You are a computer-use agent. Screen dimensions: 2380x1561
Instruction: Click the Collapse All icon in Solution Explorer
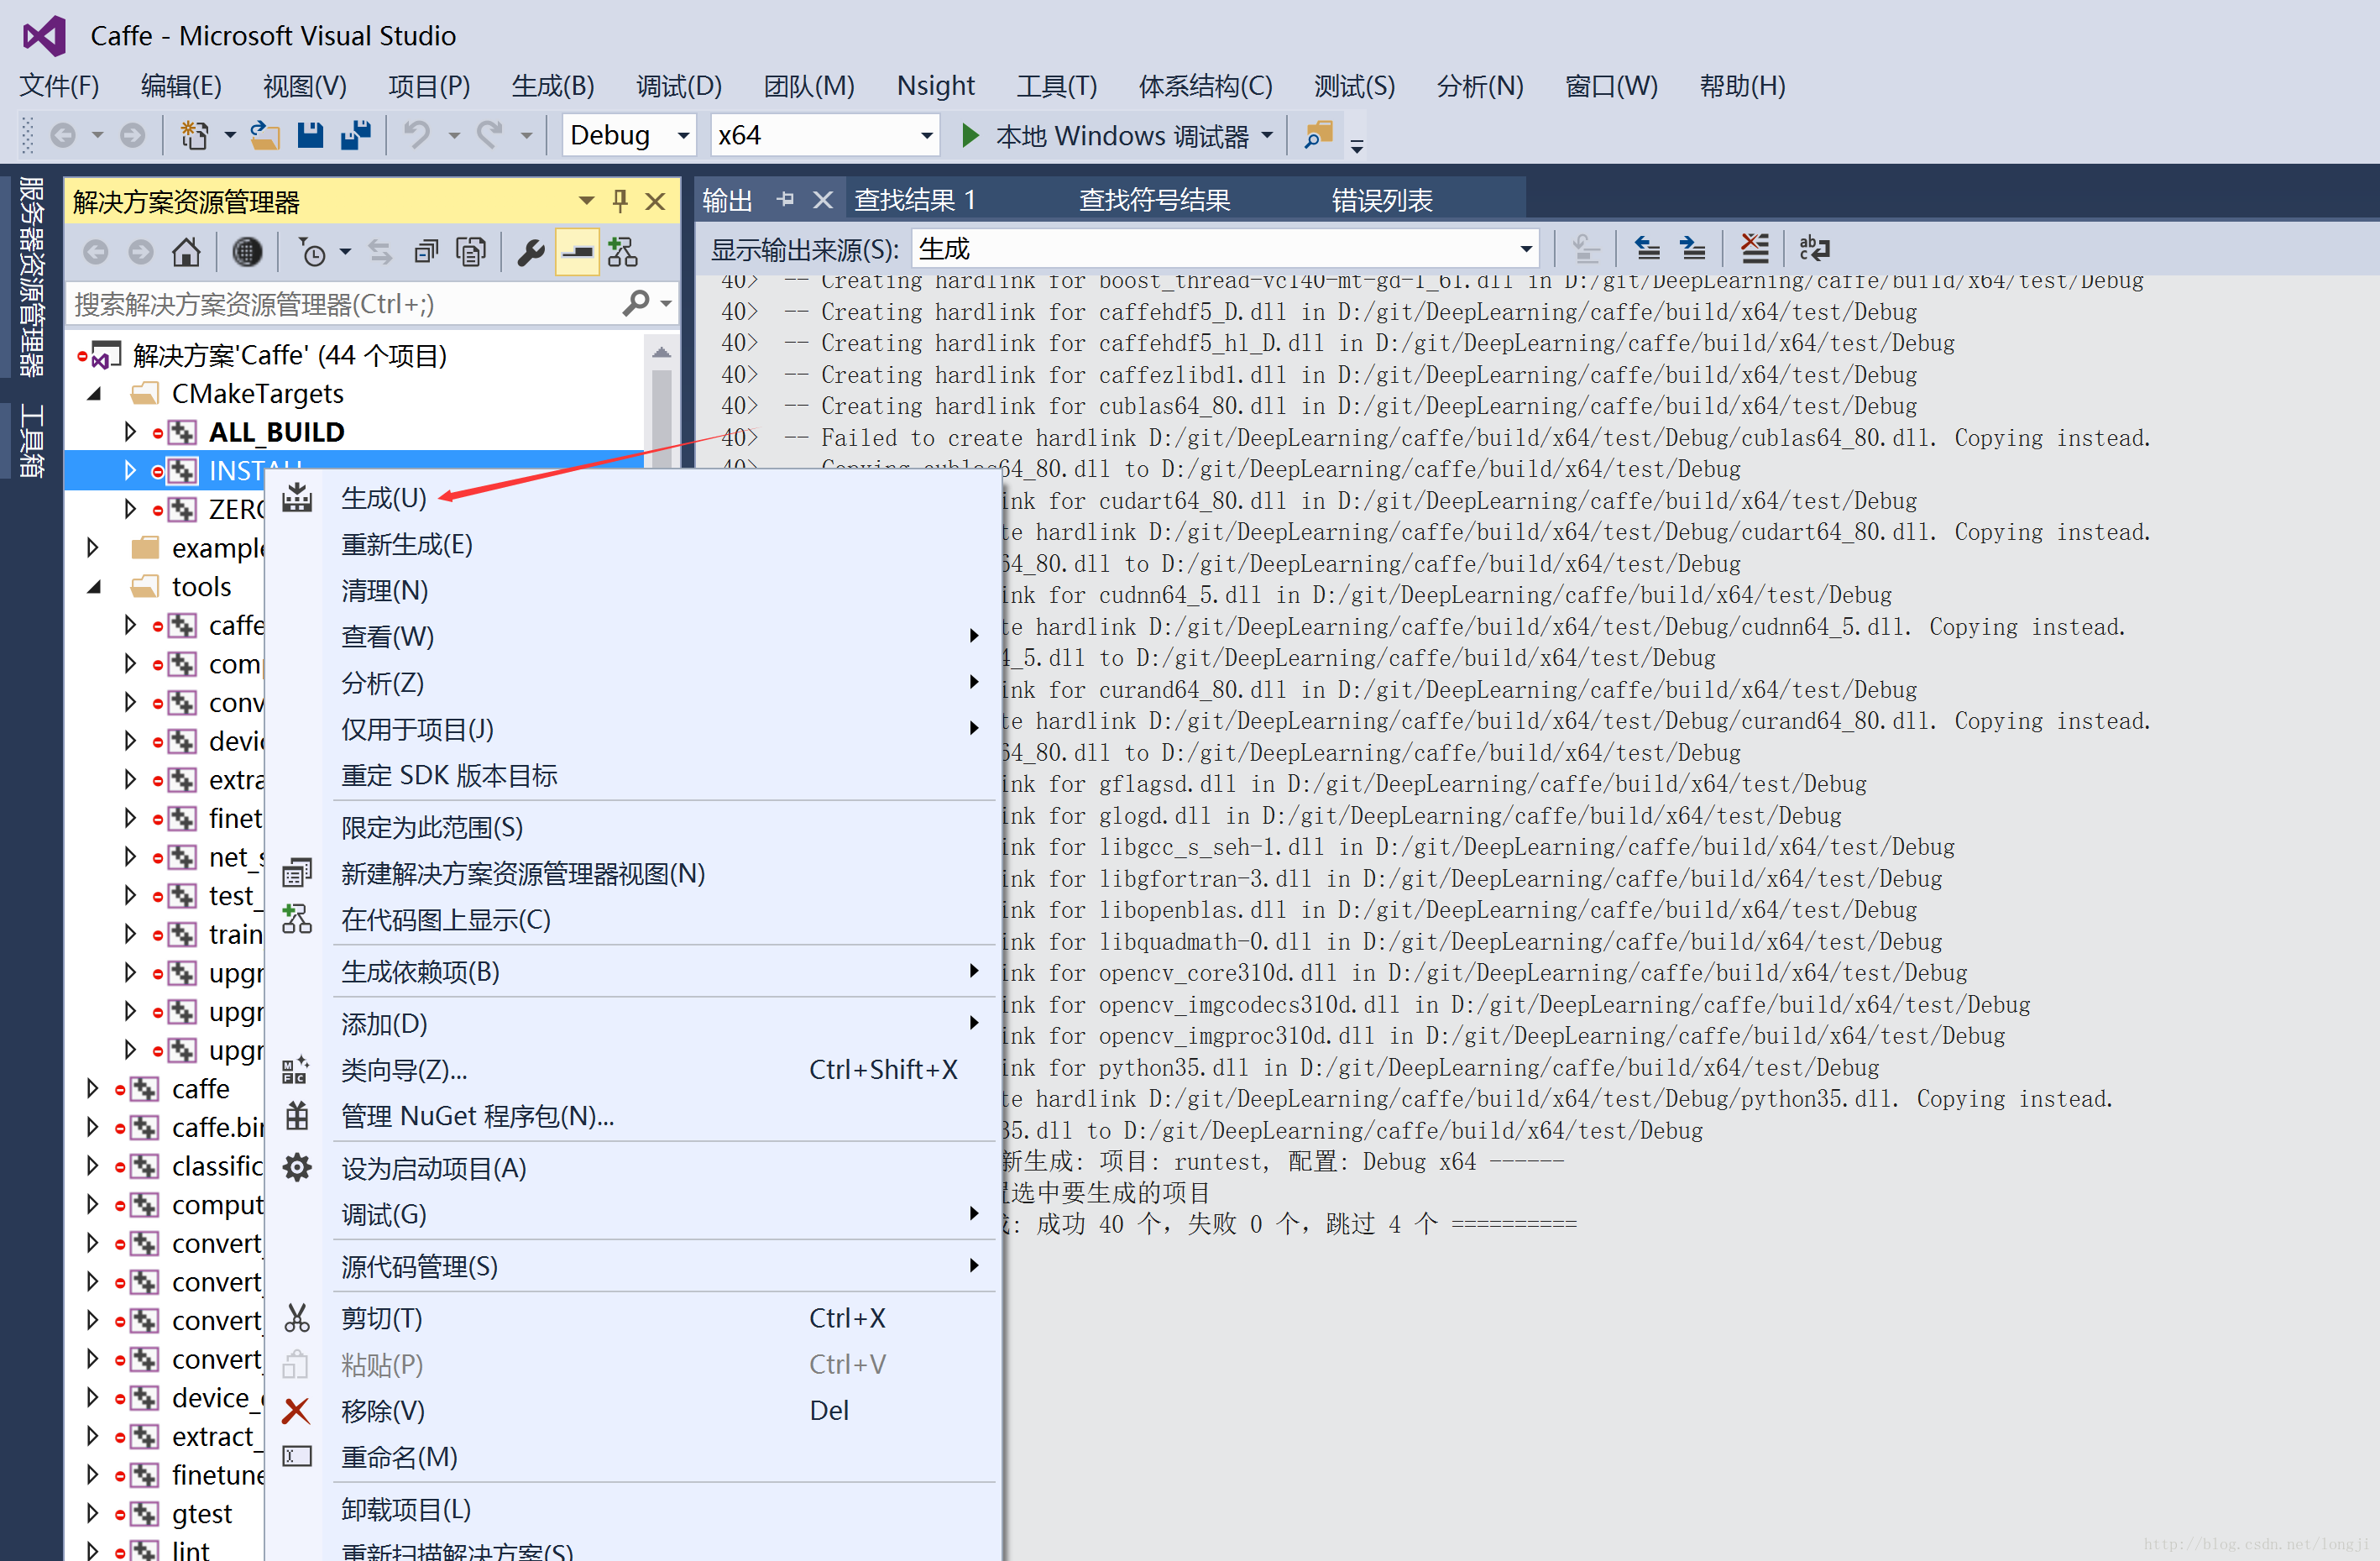(426, 252)
